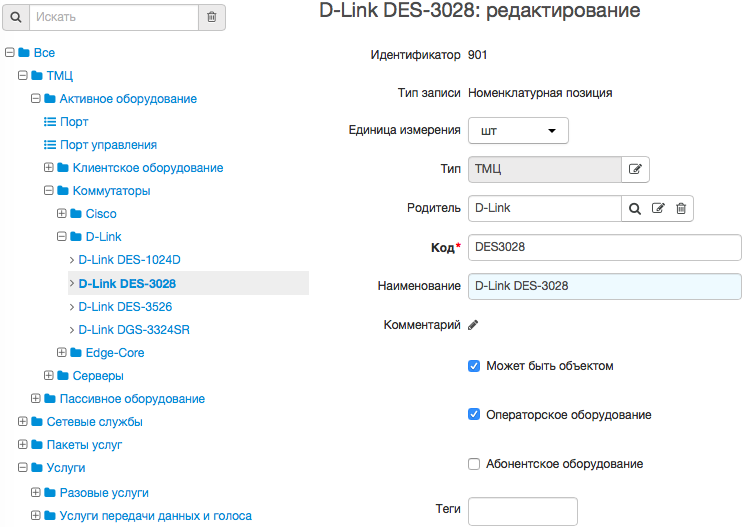743x527 pixels.
Task: Click the Cisco folder icon
Action: [76, 214]
